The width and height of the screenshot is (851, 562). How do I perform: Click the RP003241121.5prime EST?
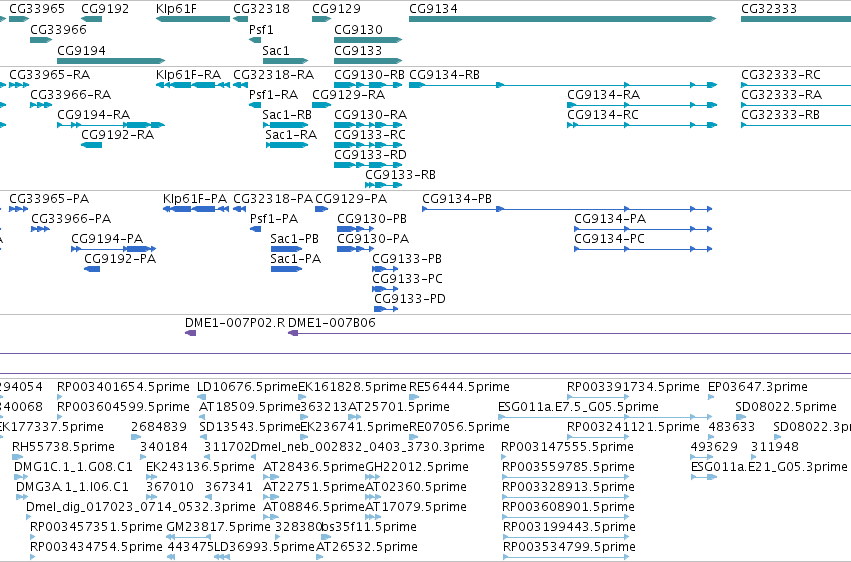[x=598, y=437]
